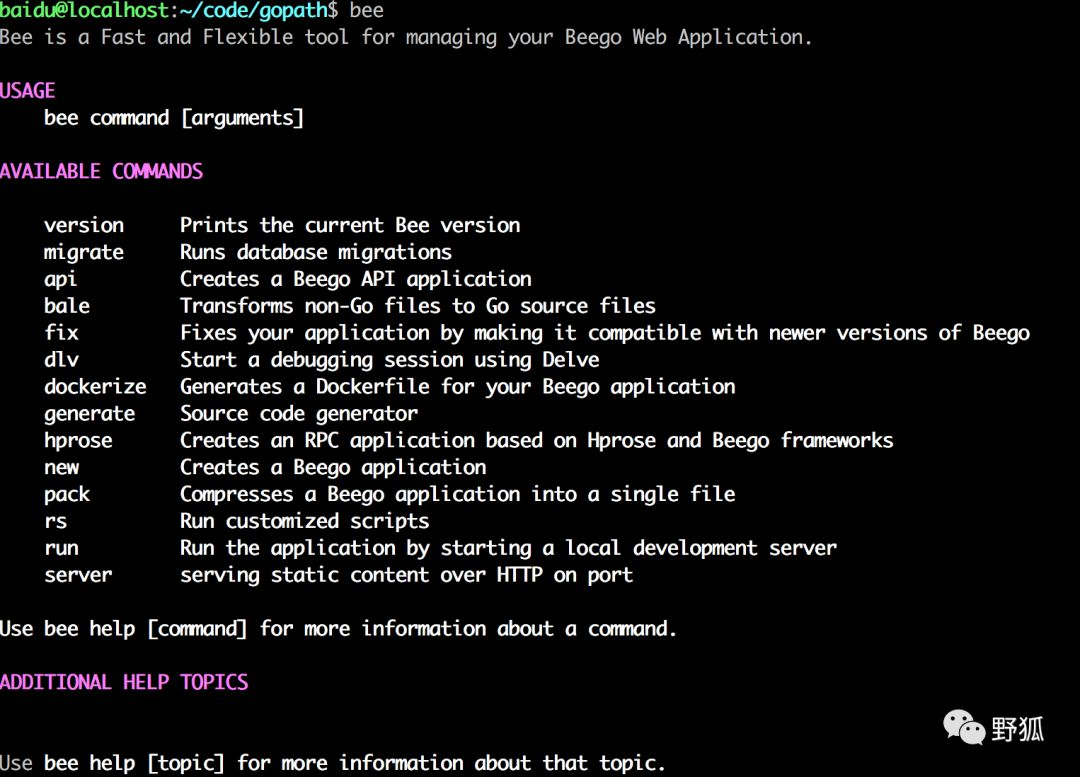
Task: Click the 'hprose' command name
Action: coord(78,441)
